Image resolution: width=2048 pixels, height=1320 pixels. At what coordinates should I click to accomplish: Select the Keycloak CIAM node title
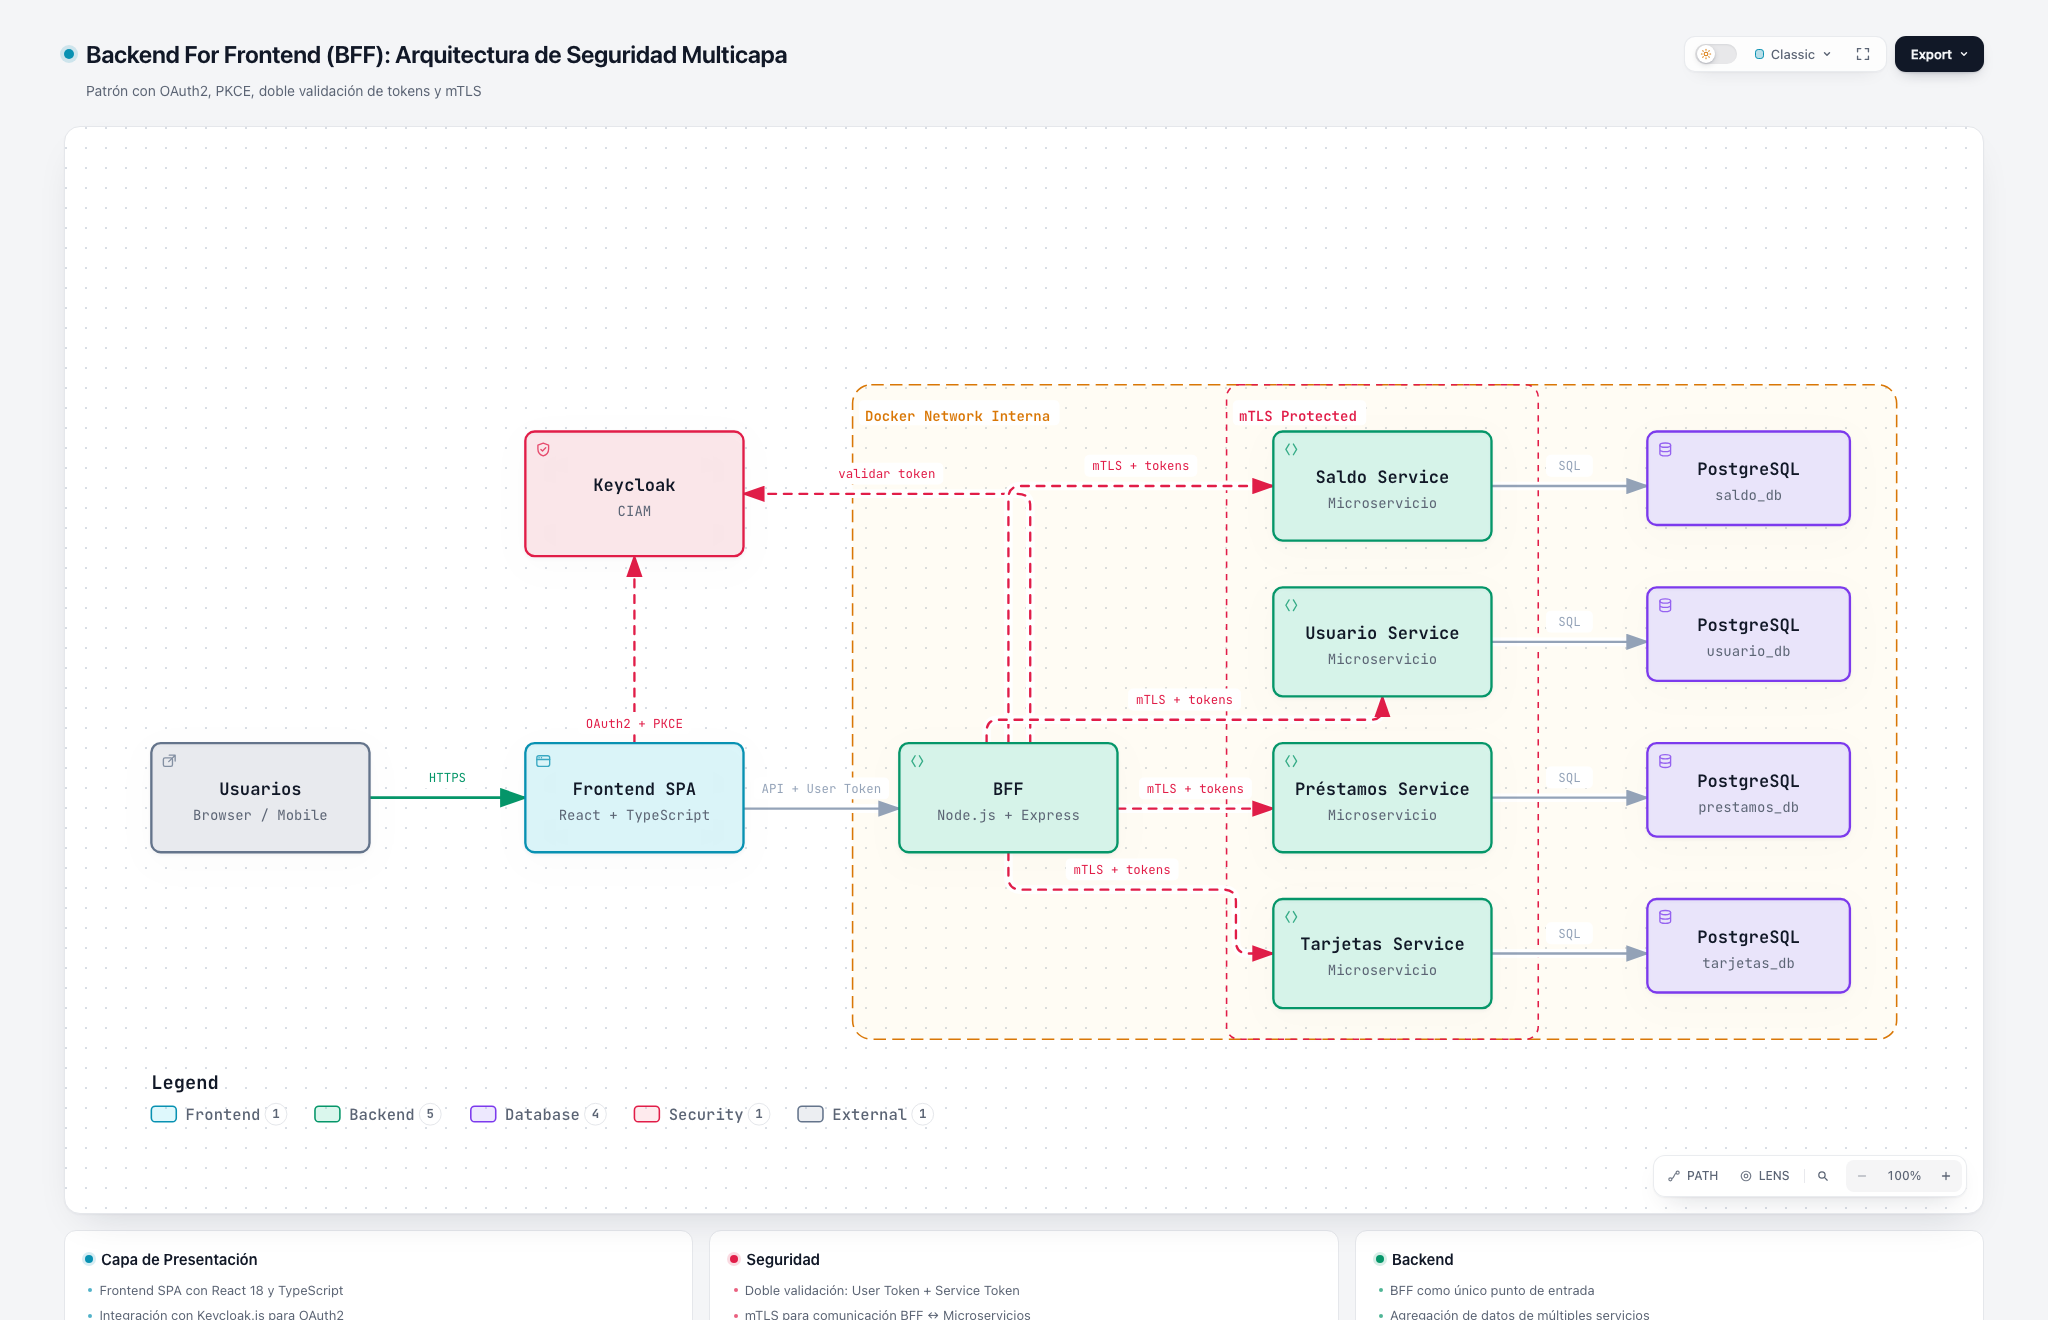[x=634, y=485]
